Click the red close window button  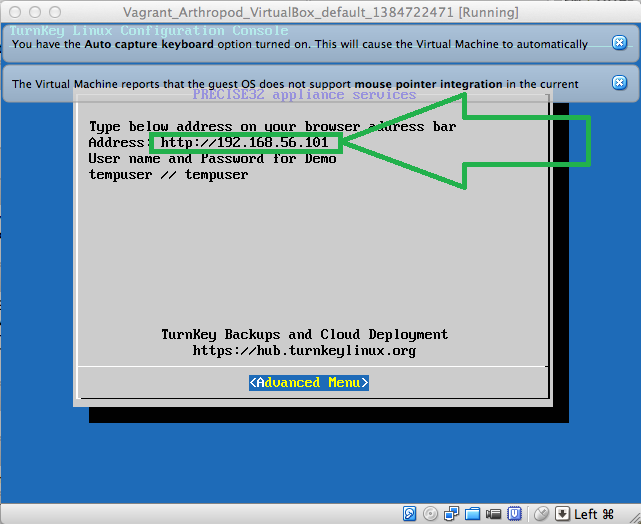15,12
